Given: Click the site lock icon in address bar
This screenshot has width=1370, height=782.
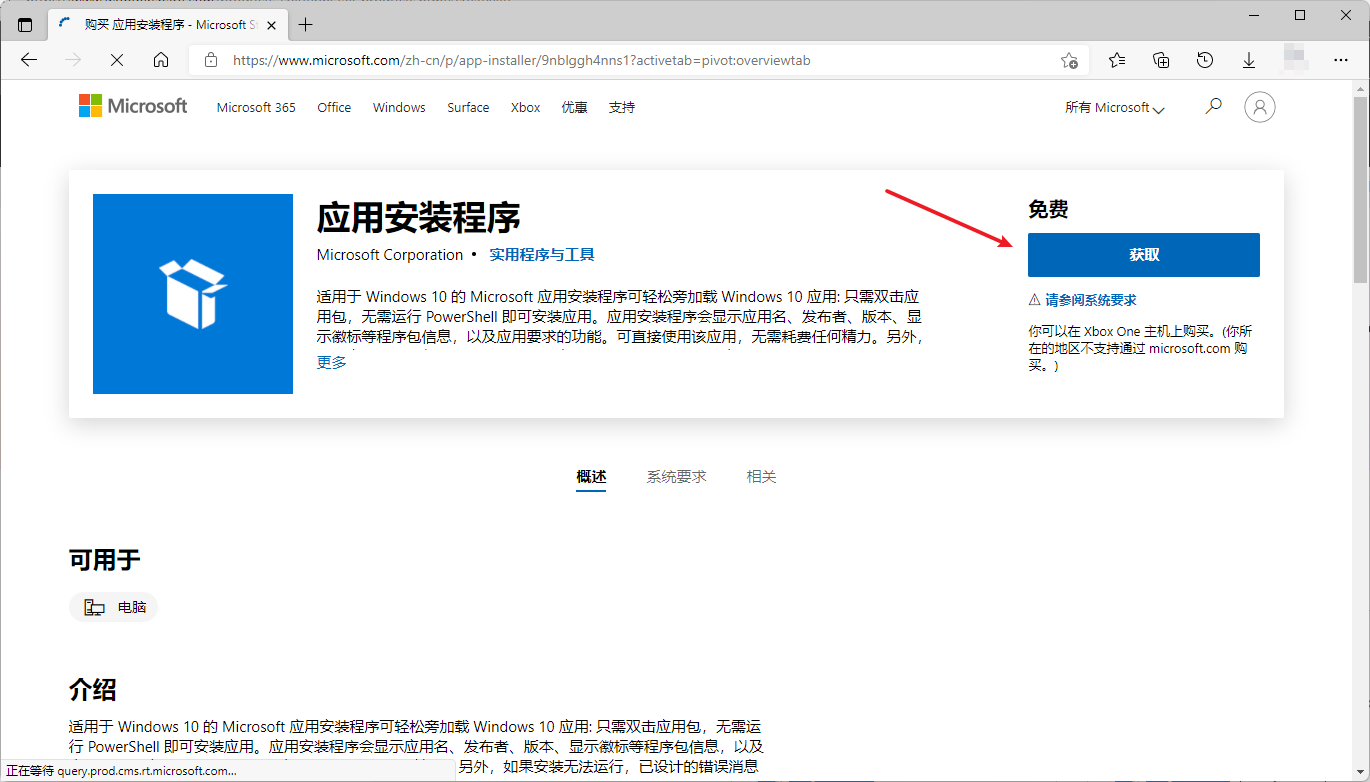Looking at the screenshot, I should coord(210,60).
